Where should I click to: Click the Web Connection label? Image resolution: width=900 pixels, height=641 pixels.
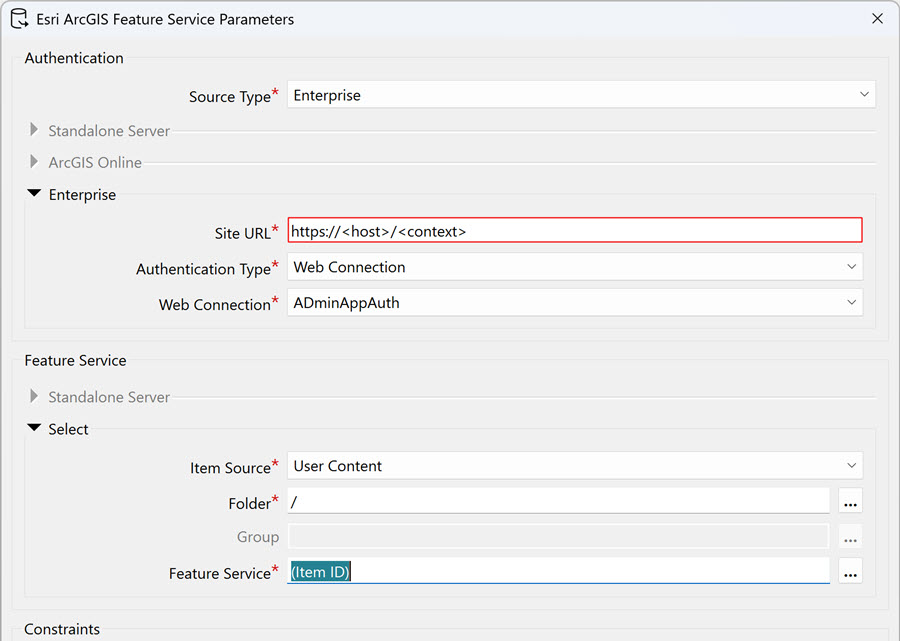(214, 304)
